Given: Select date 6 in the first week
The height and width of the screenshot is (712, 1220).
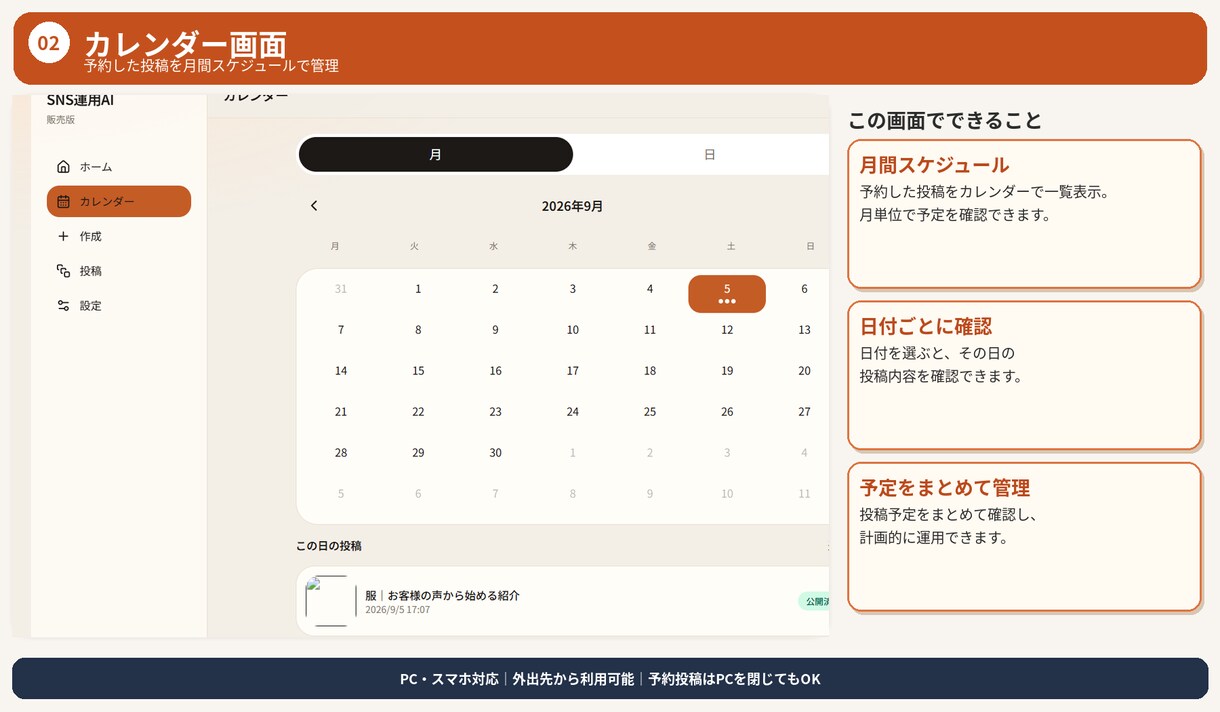Looking at the screenshot, I should 804,289.
